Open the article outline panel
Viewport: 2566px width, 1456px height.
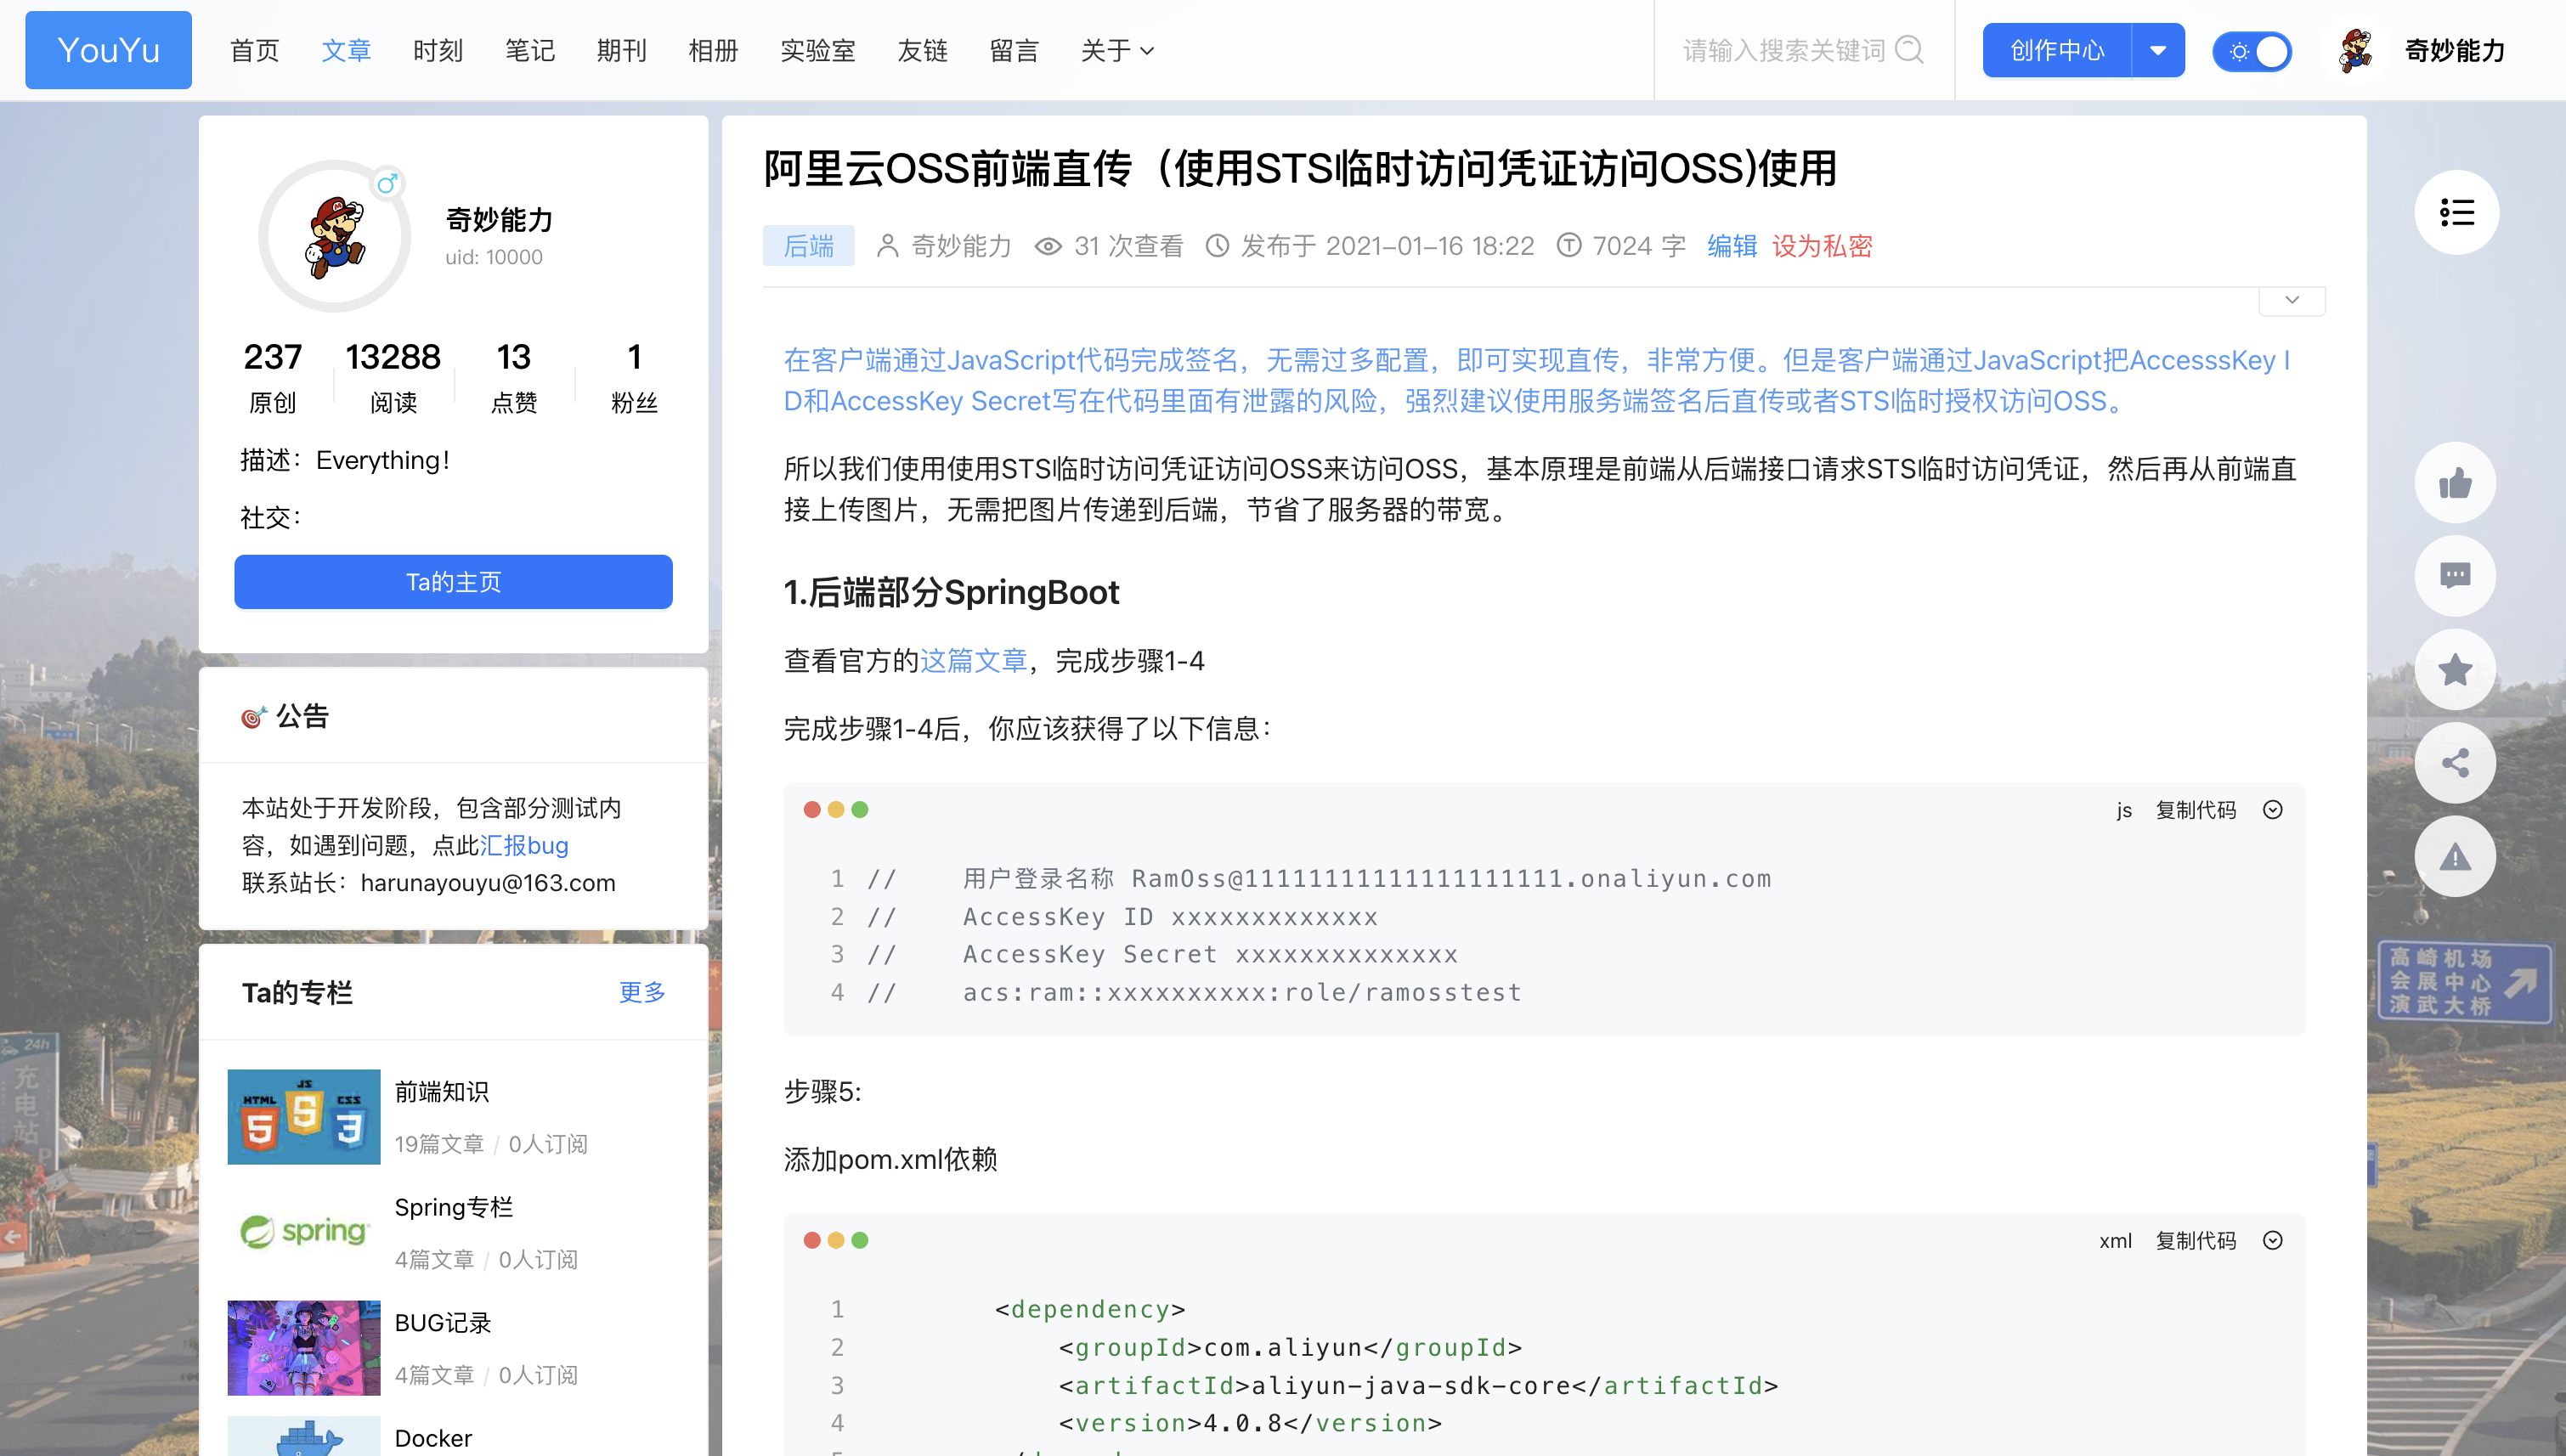[2457, 212]
